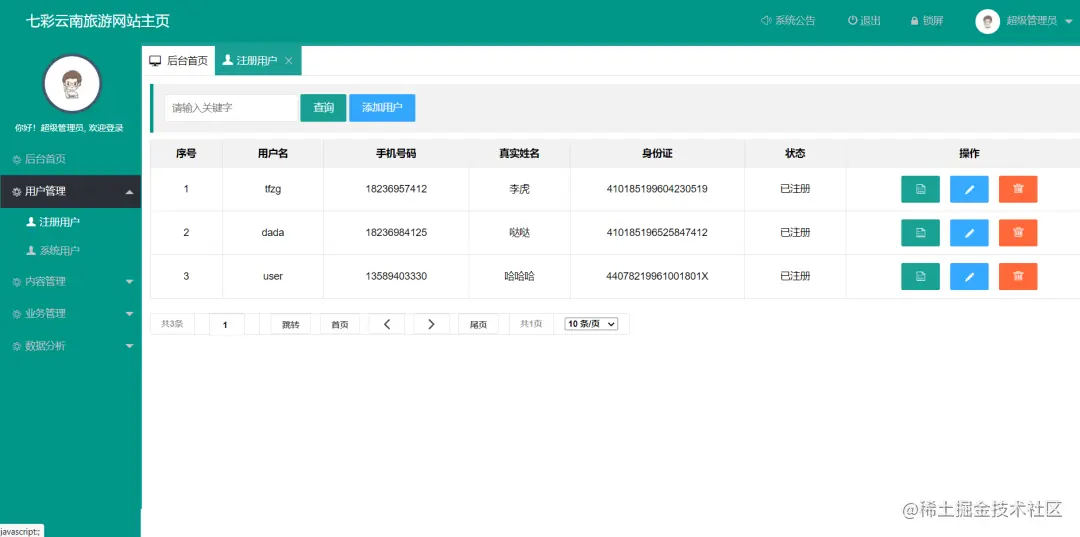
Task: Click the 序号 column header
Action: (x=186, y=154)
